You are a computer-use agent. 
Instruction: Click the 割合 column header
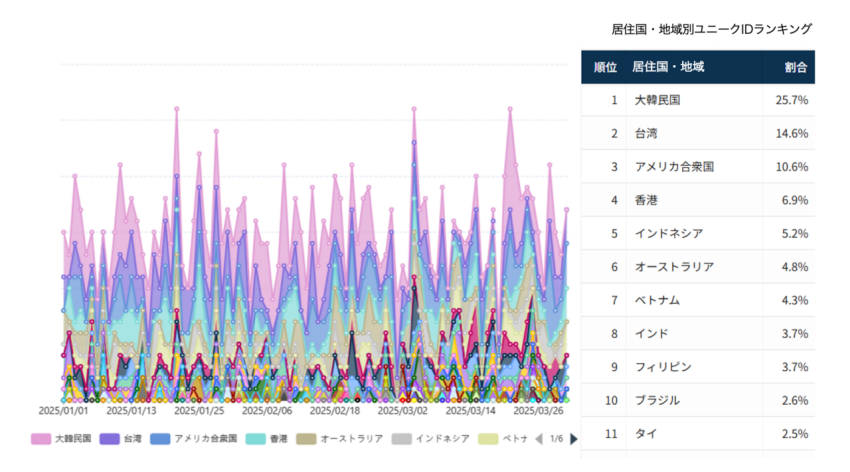796,67
